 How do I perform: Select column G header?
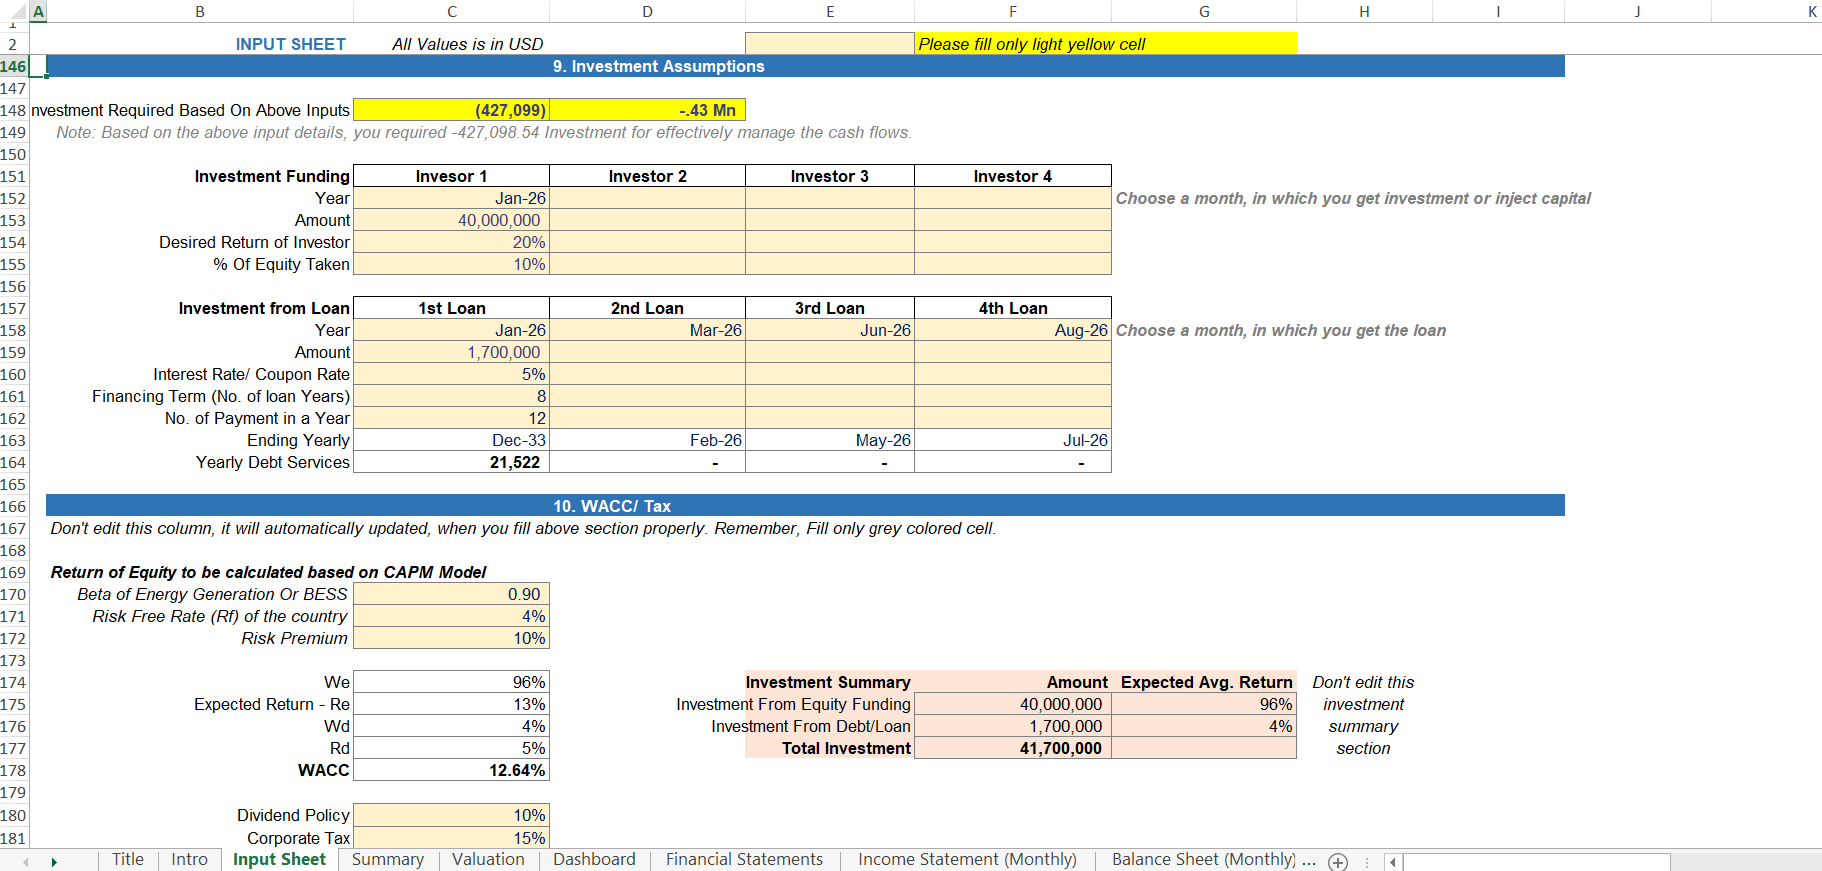coord(1204,12)
